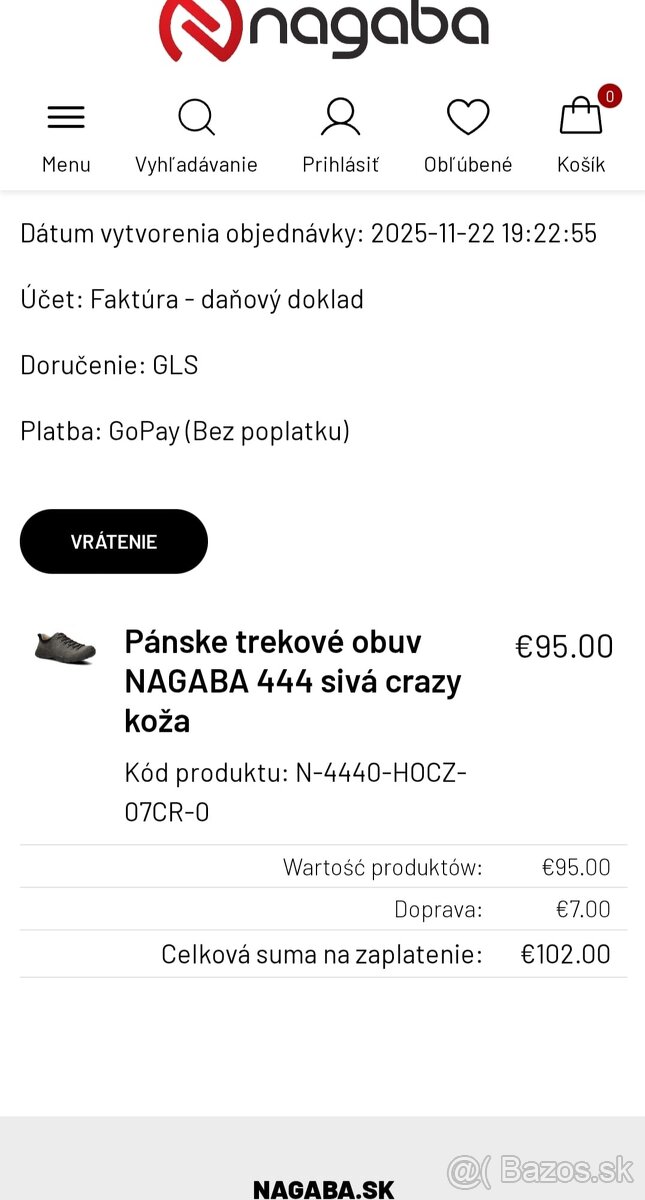The image size is (645, 1200).
Task: Open the Košík shopping bag icon
Action: click(581, 117)
